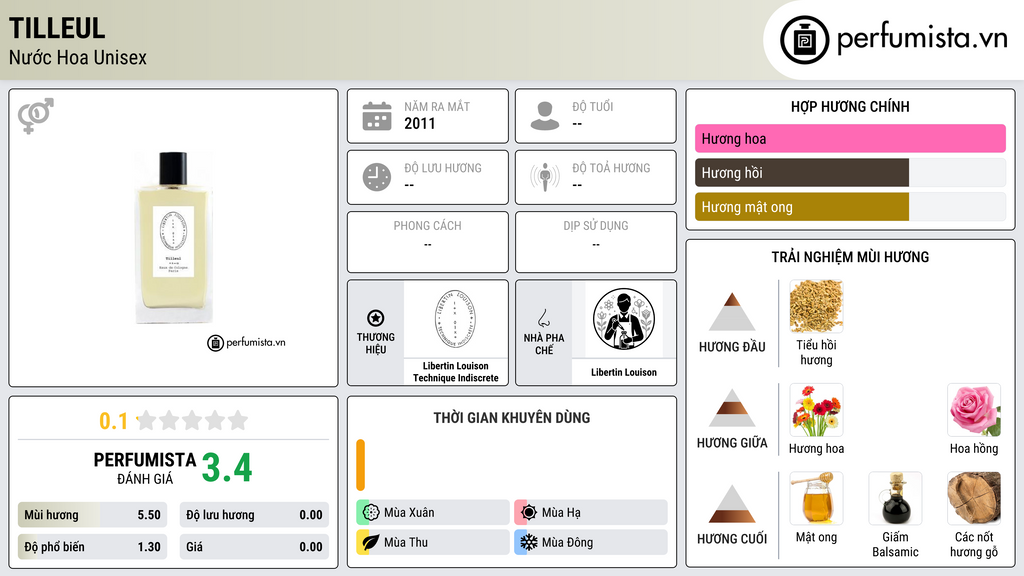Open the Tilleul perfume bottle image
Screen dimensions: 1024x576
pyautogui.click(x=174, y=238)
